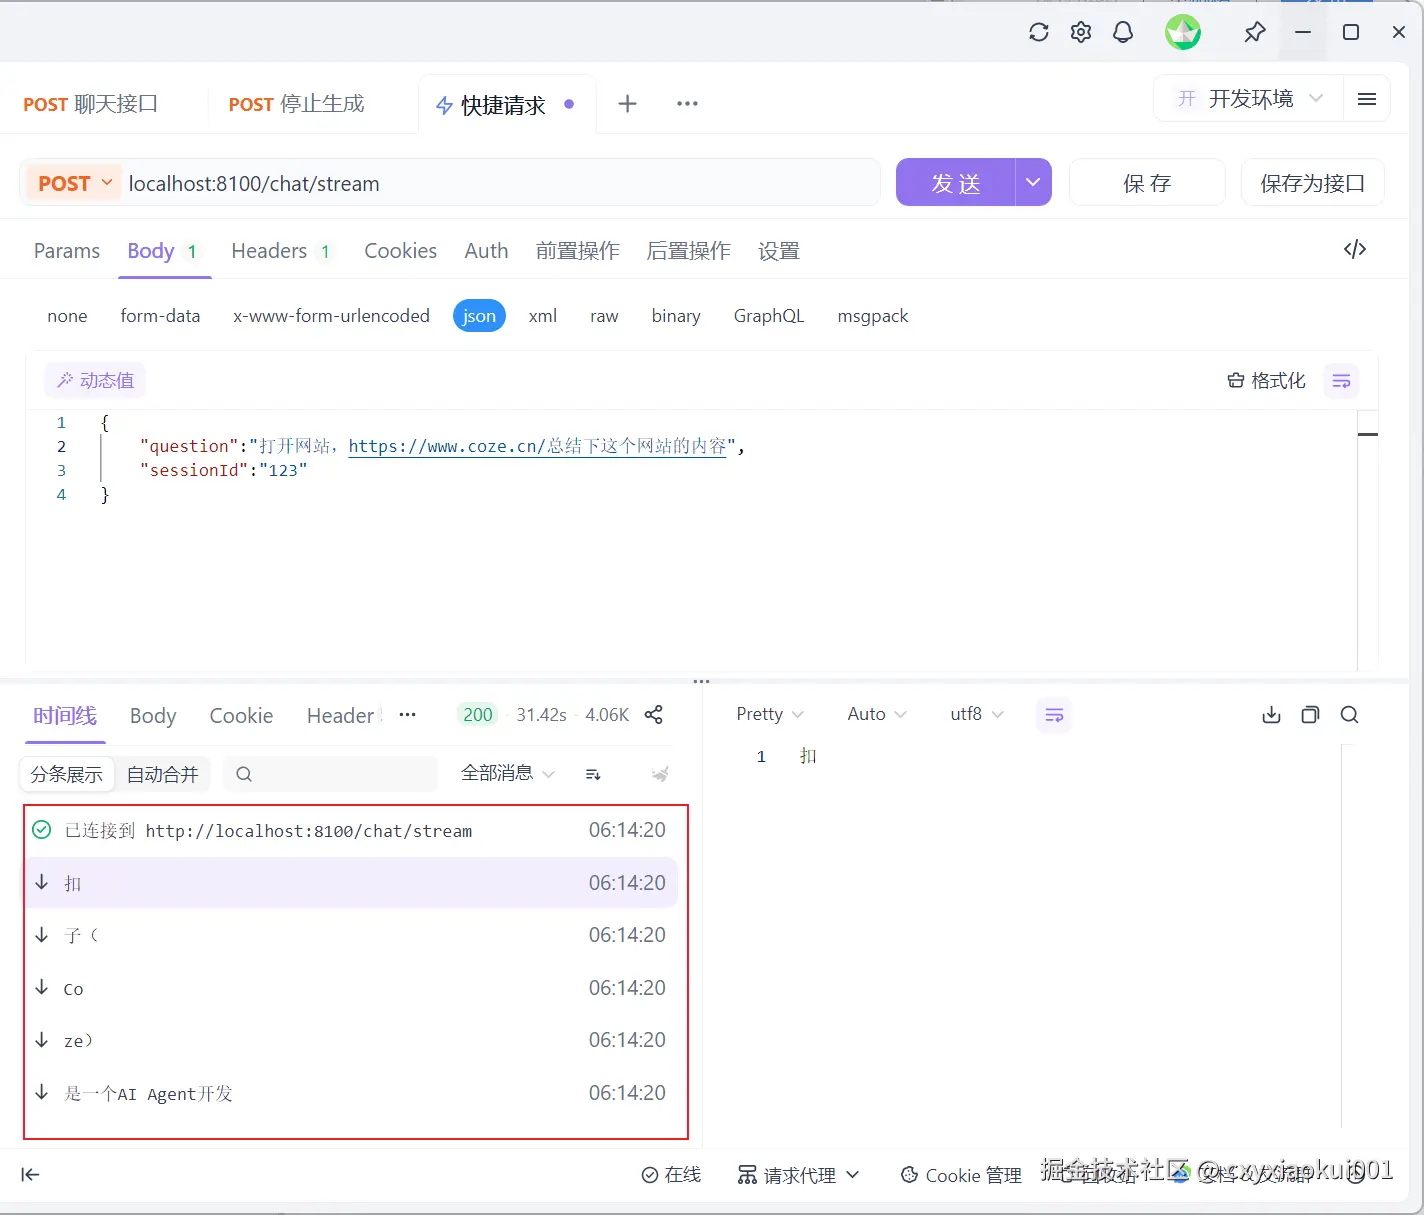
Task: Open notifications bell icon
Action: (1123, 32)
